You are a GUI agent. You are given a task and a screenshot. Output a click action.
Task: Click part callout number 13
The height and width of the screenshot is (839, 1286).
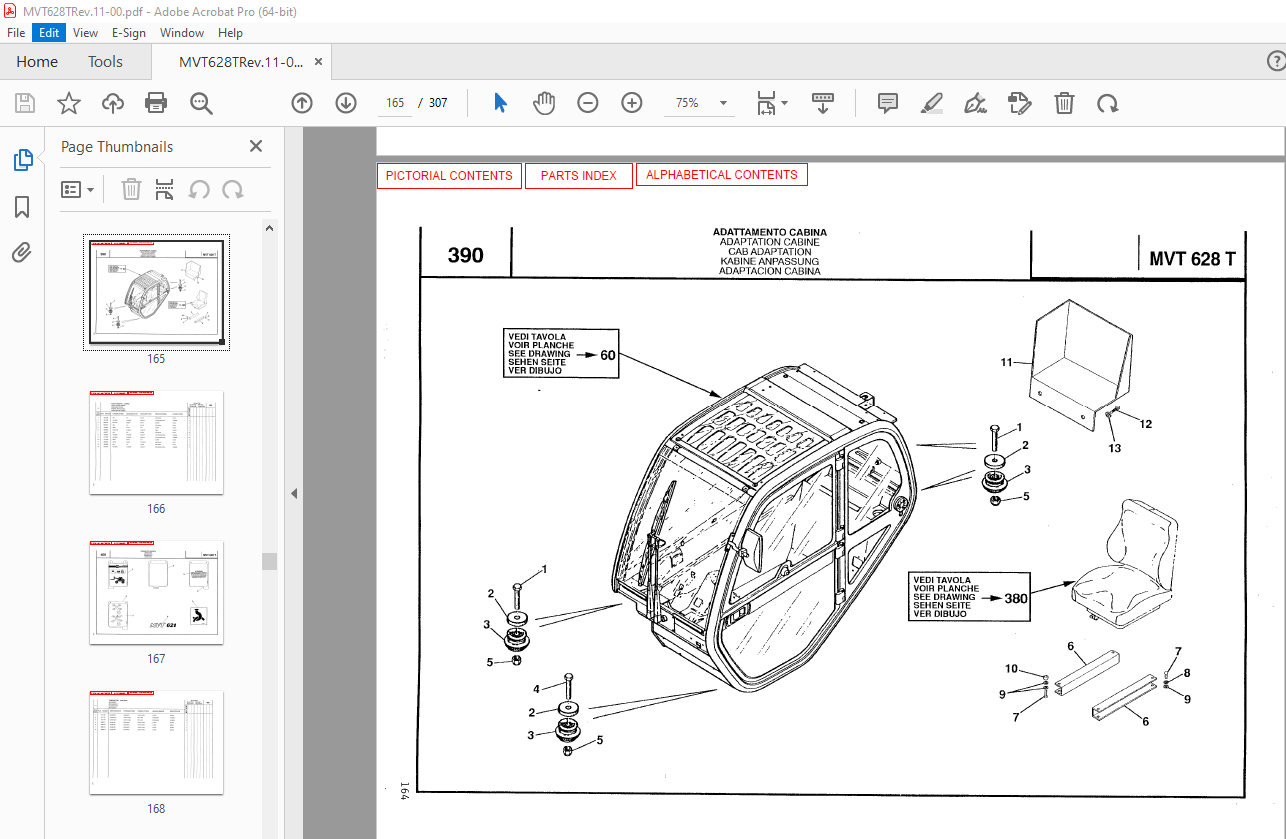[1114, 448]
